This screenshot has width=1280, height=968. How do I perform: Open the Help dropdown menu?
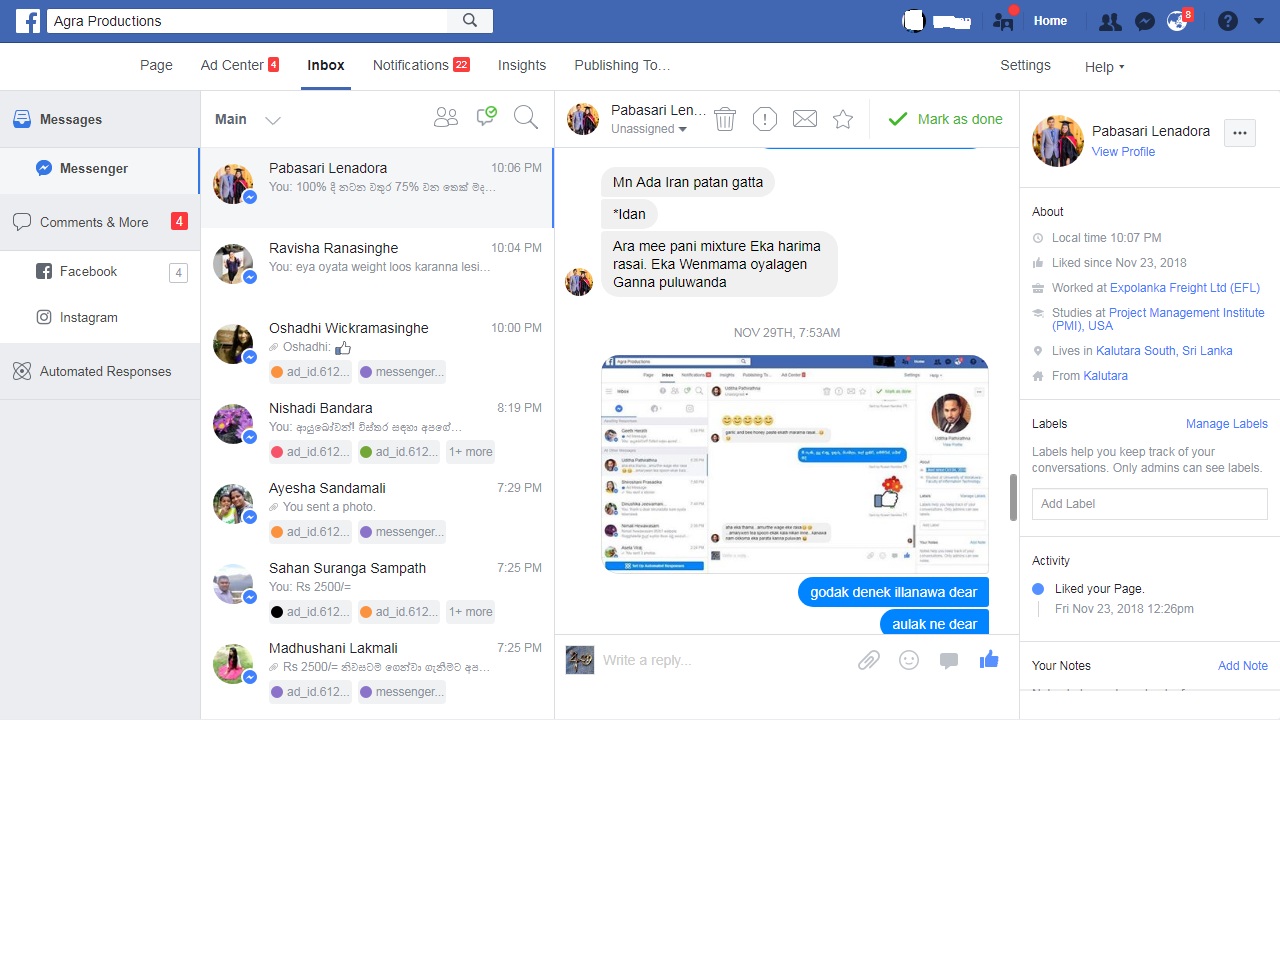pos(1104,67)
